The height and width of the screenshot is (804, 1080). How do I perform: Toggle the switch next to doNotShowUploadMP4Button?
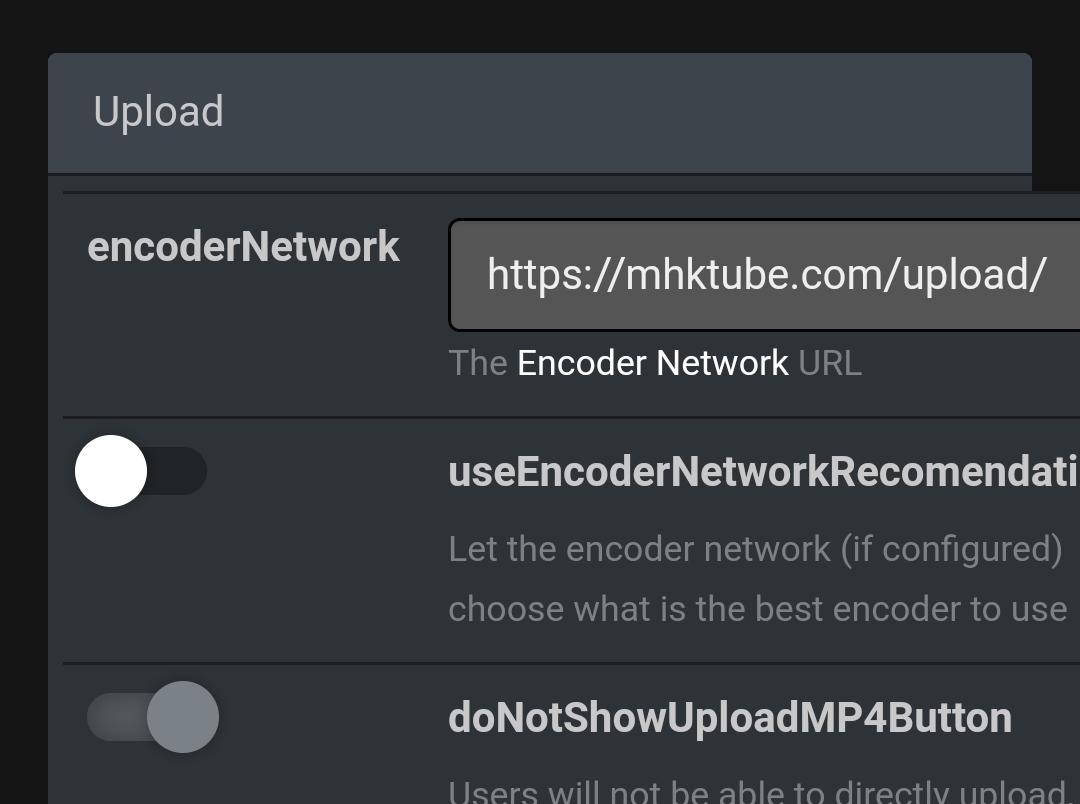[x=154, y=716]
